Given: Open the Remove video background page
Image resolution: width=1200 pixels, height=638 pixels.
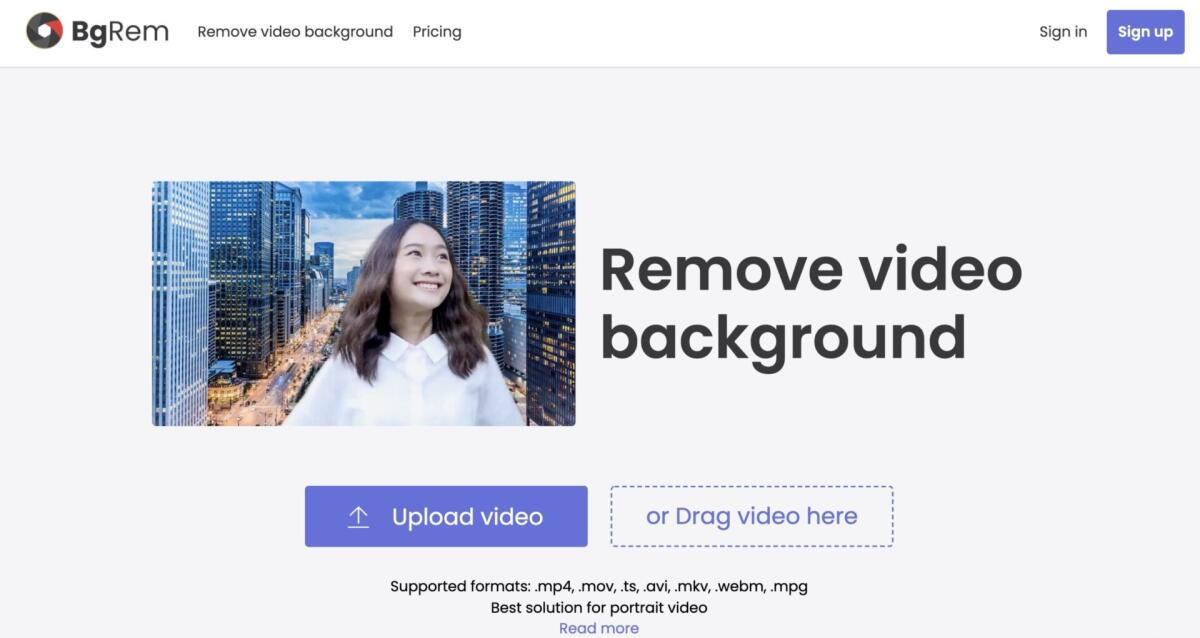Looking at the screenshot, I should (294, 31).
